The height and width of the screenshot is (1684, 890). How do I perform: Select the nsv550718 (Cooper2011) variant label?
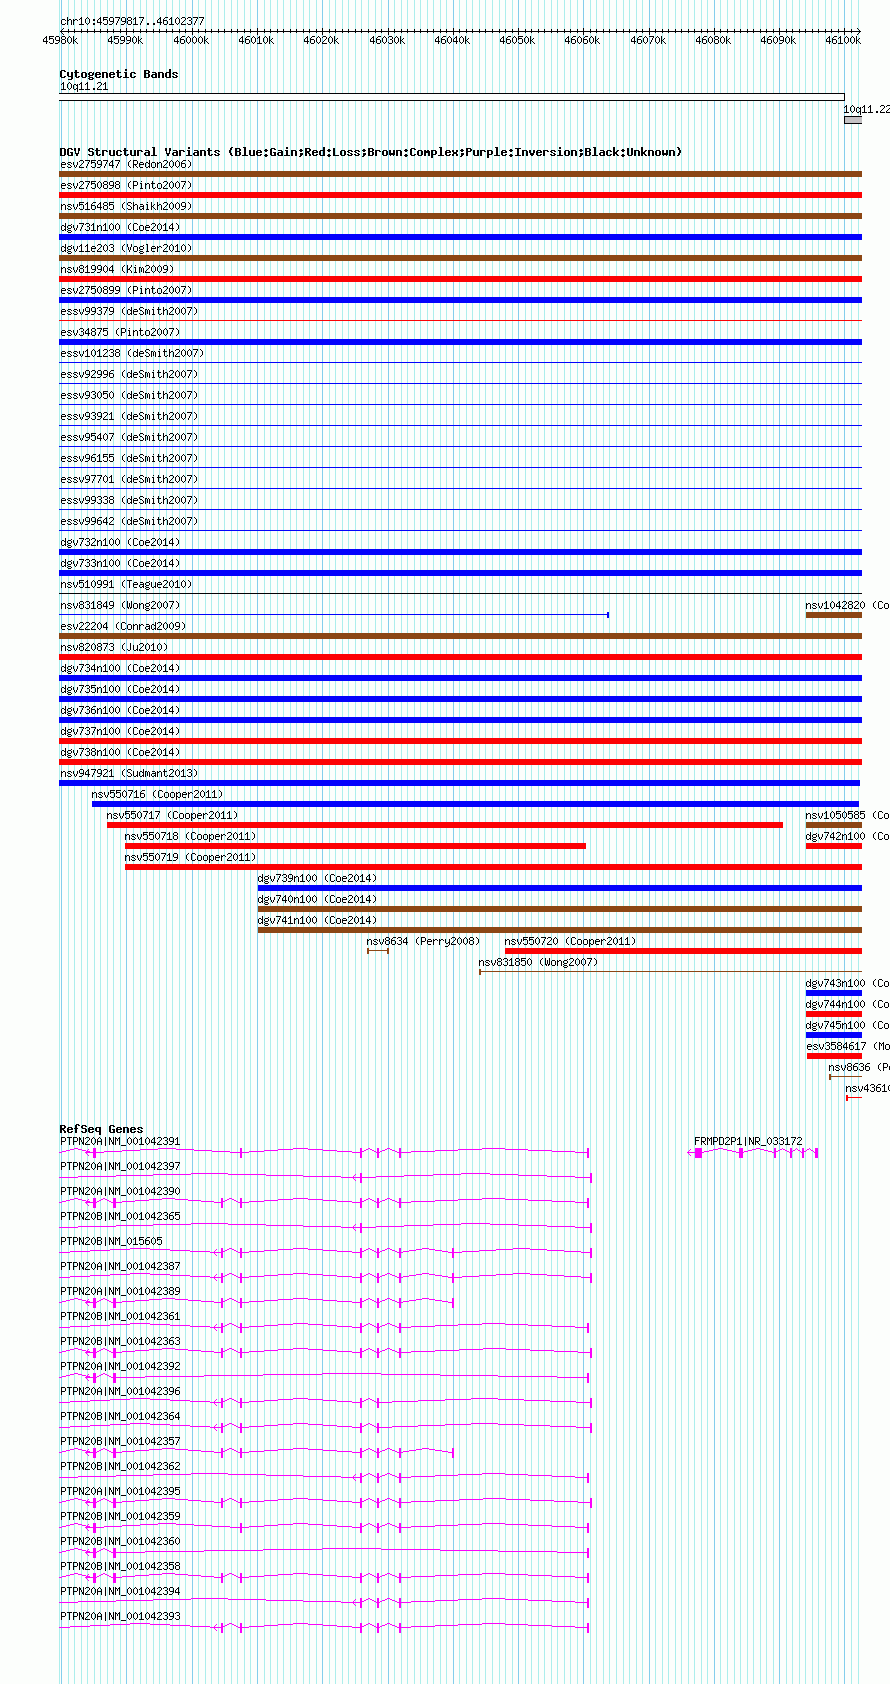(x=190, y=836)
